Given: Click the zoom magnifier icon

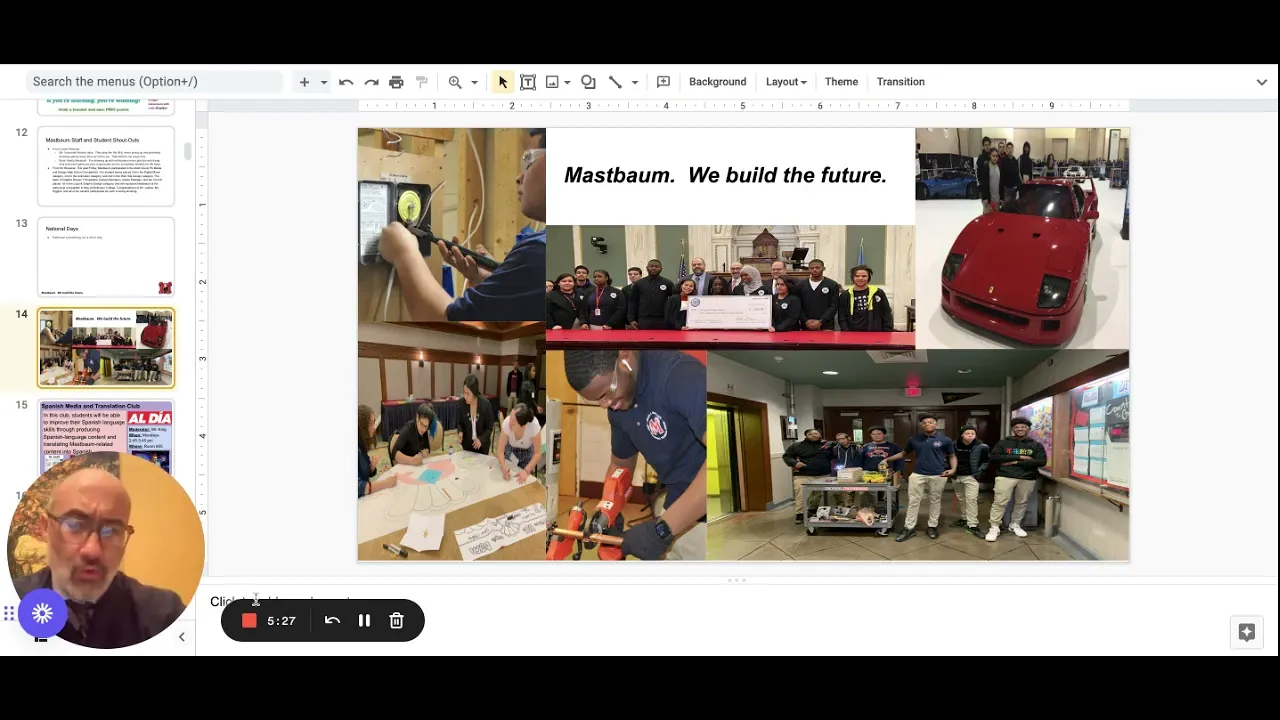Looking at the screenshot, I should coord(455,82).
